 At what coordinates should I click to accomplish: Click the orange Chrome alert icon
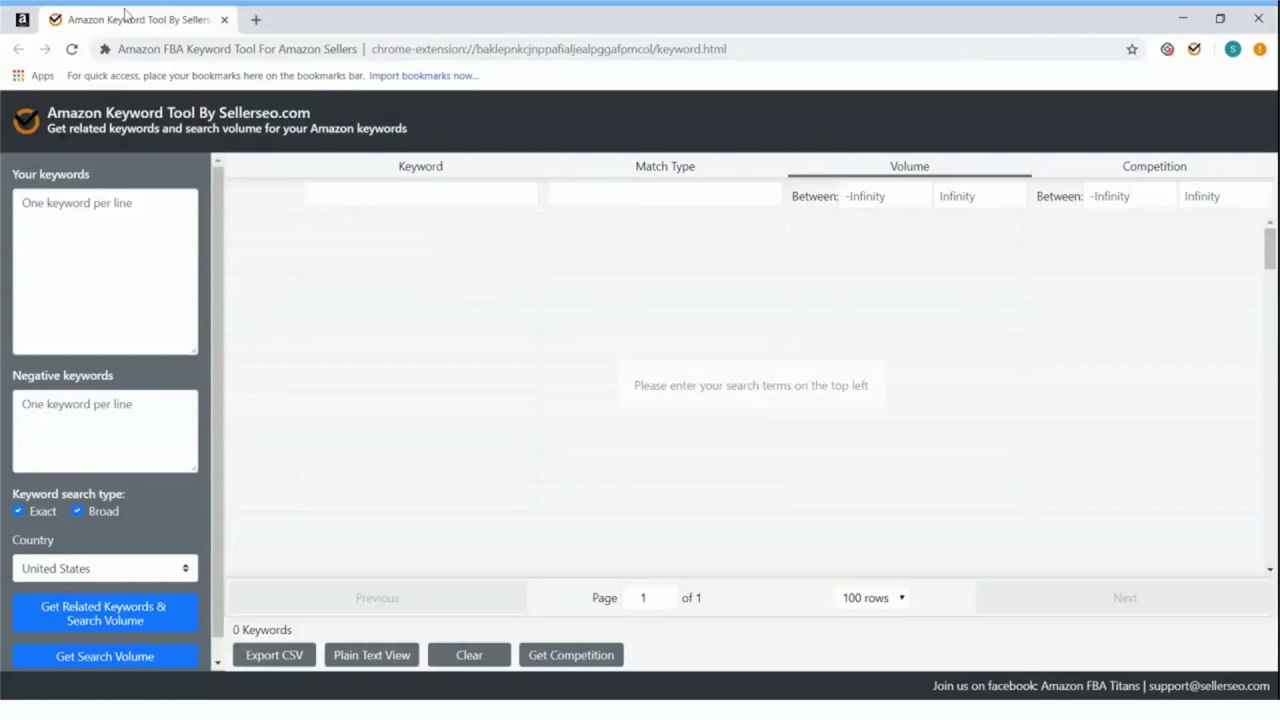(x=1260, y=49)
